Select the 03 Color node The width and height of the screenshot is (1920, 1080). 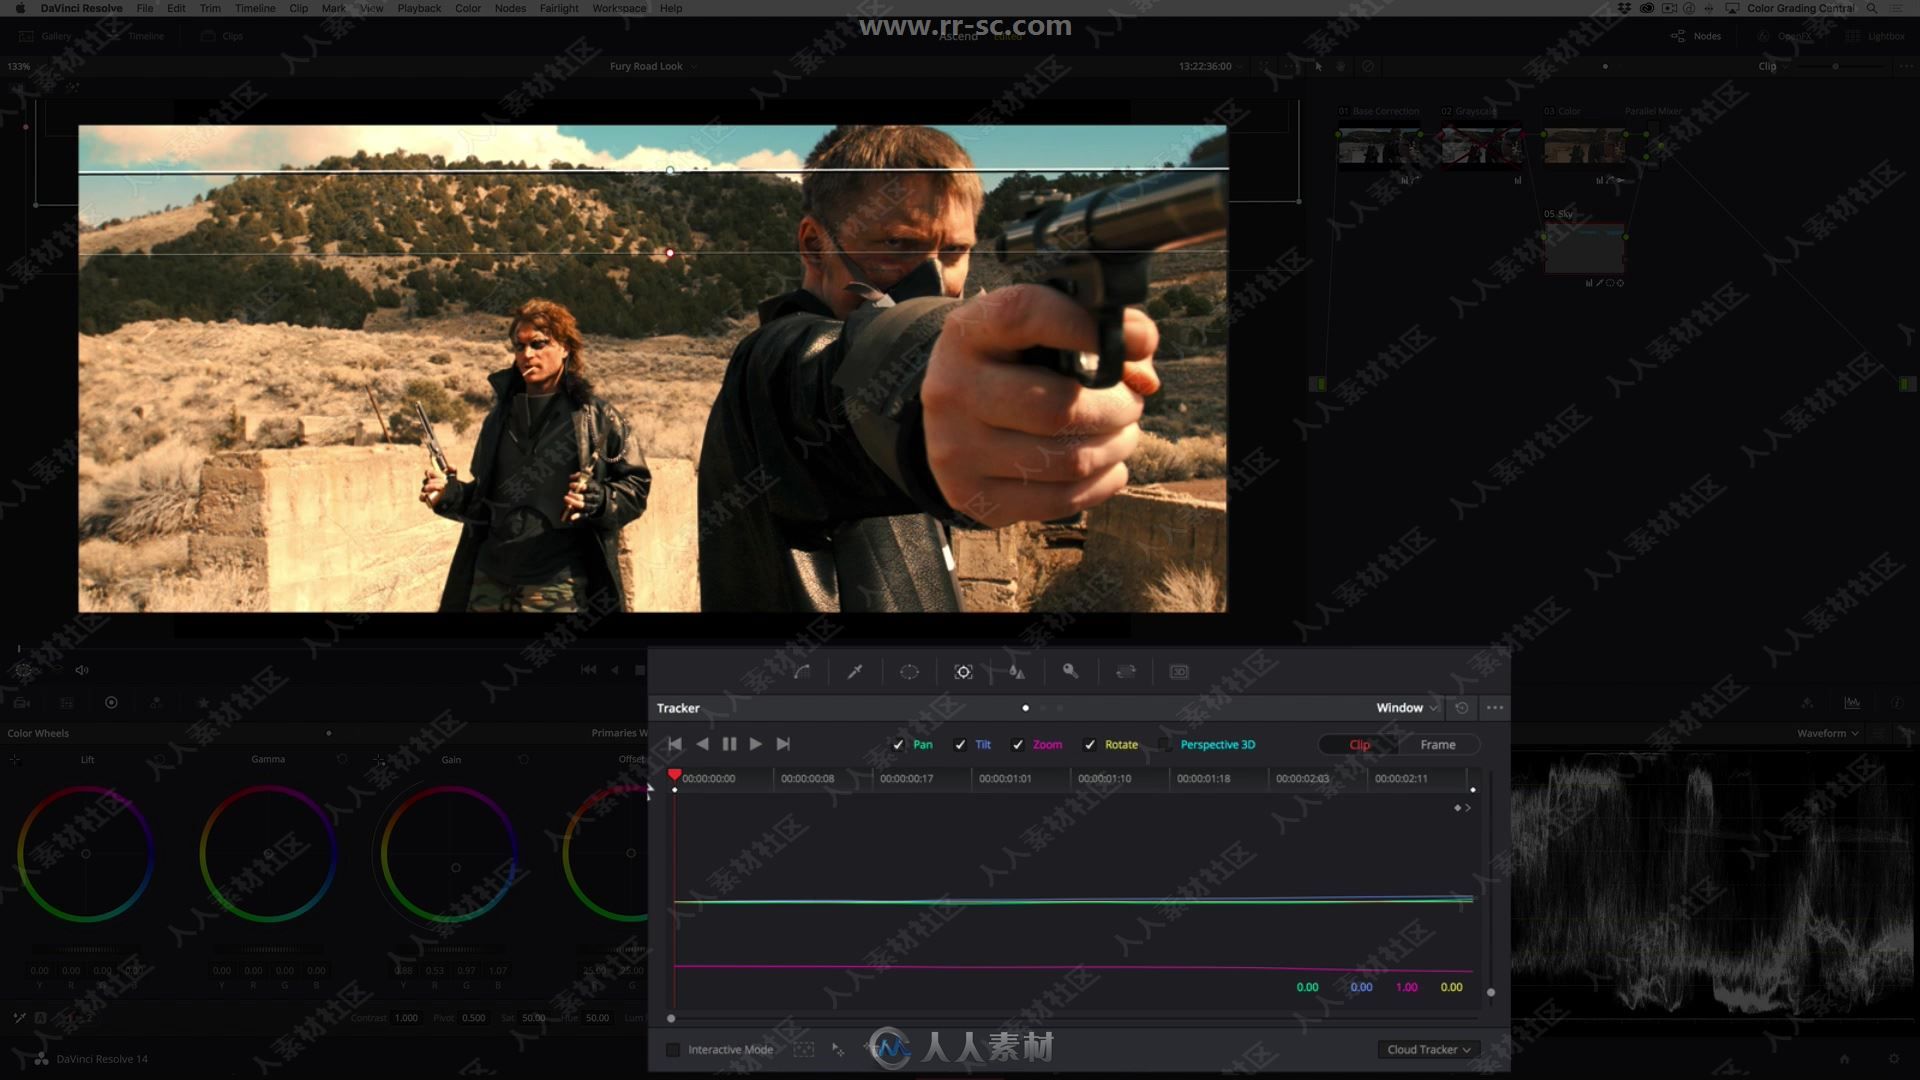click(x=1585, y=148)
